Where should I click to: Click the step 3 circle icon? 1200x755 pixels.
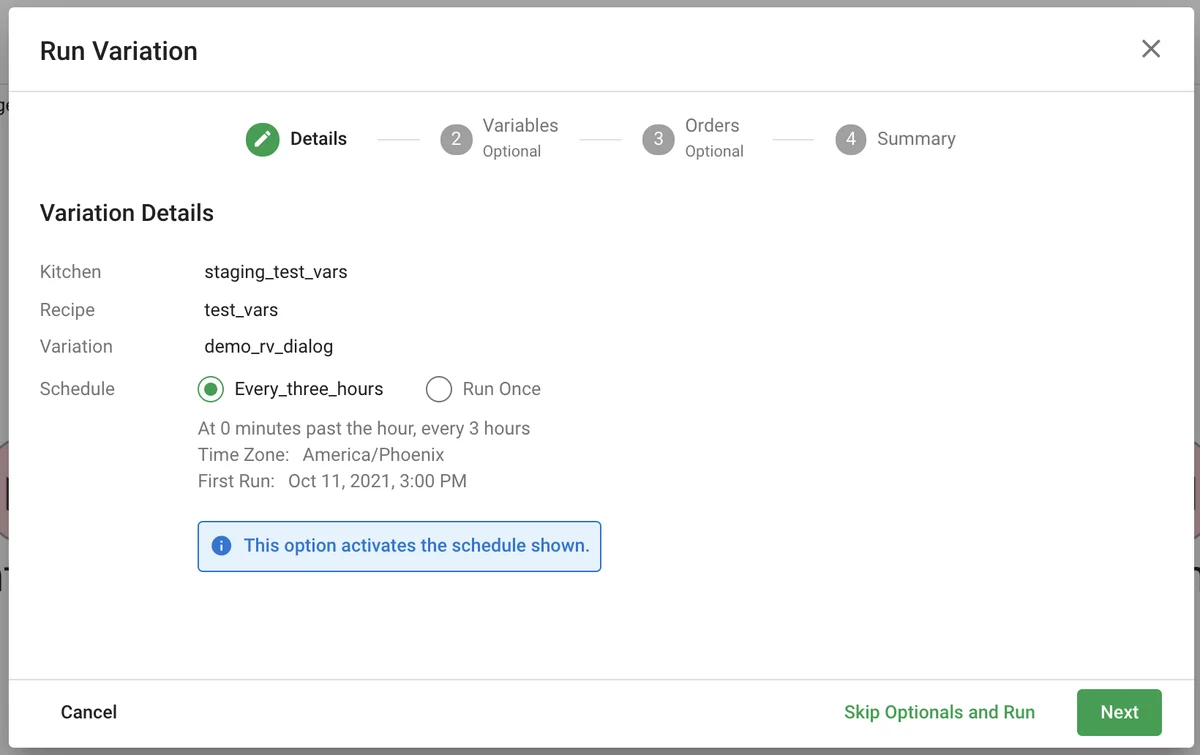(658, 139)
